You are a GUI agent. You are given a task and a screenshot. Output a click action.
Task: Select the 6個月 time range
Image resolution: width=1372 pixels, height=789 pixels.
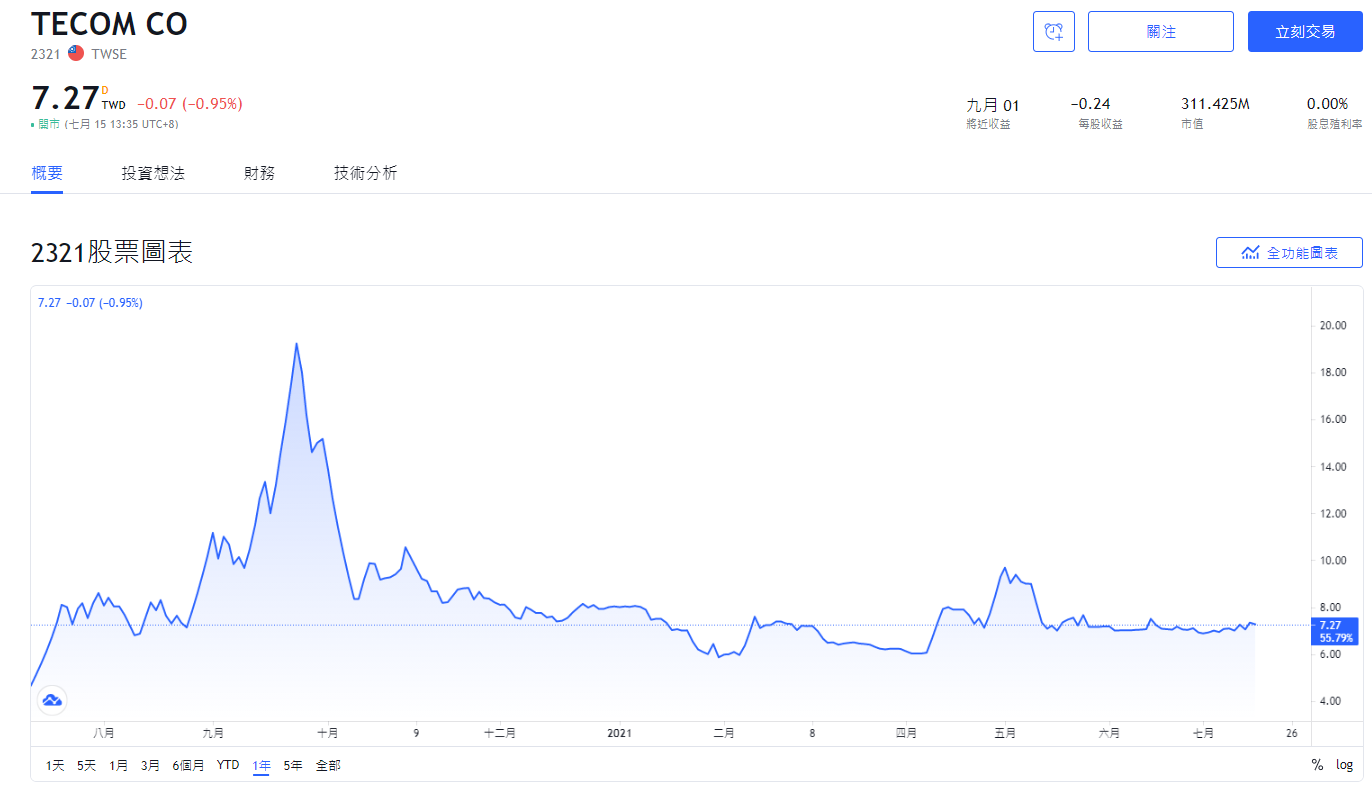click(188, 765)
